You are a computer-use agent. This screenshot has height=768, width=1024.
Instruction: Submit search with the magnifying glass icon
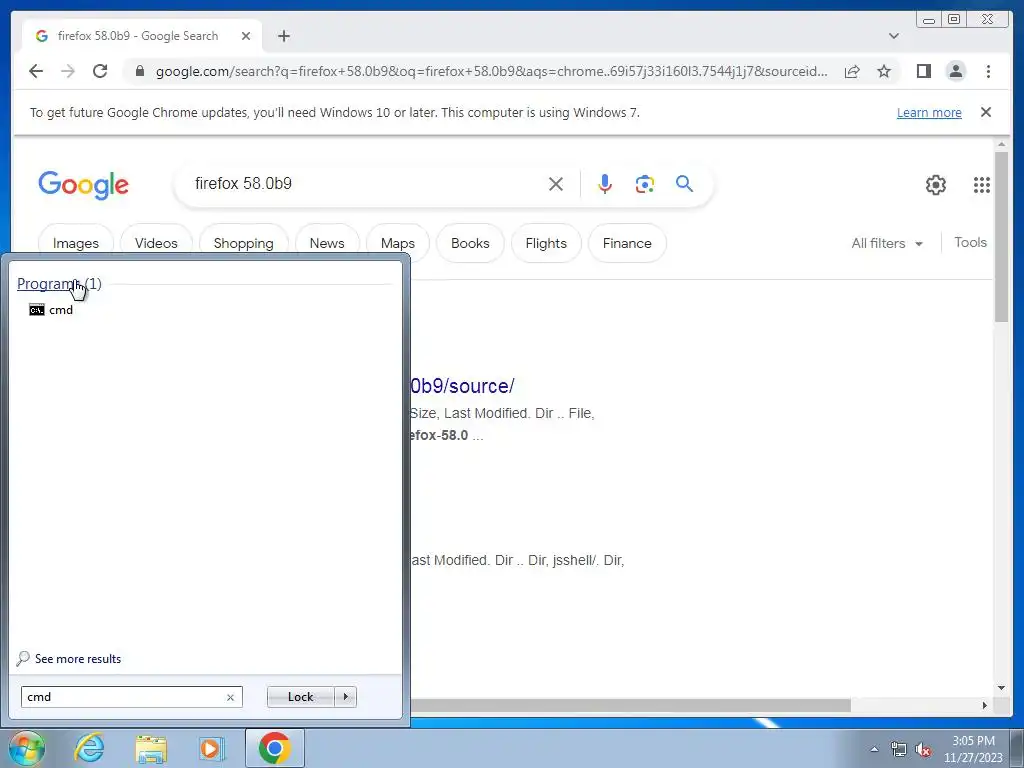pyautogui.click(x=684, y=184)
